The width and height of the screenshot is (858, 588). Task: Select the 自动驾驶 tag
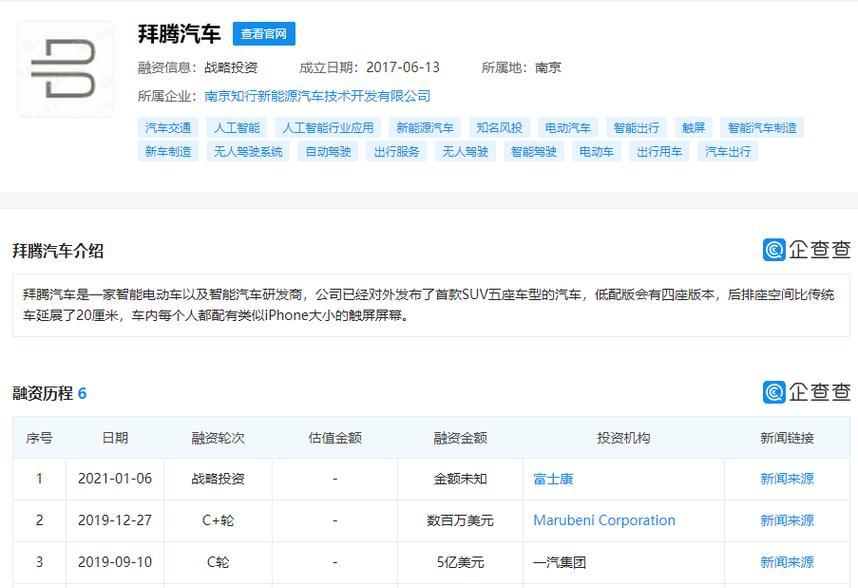click(328, 152)
